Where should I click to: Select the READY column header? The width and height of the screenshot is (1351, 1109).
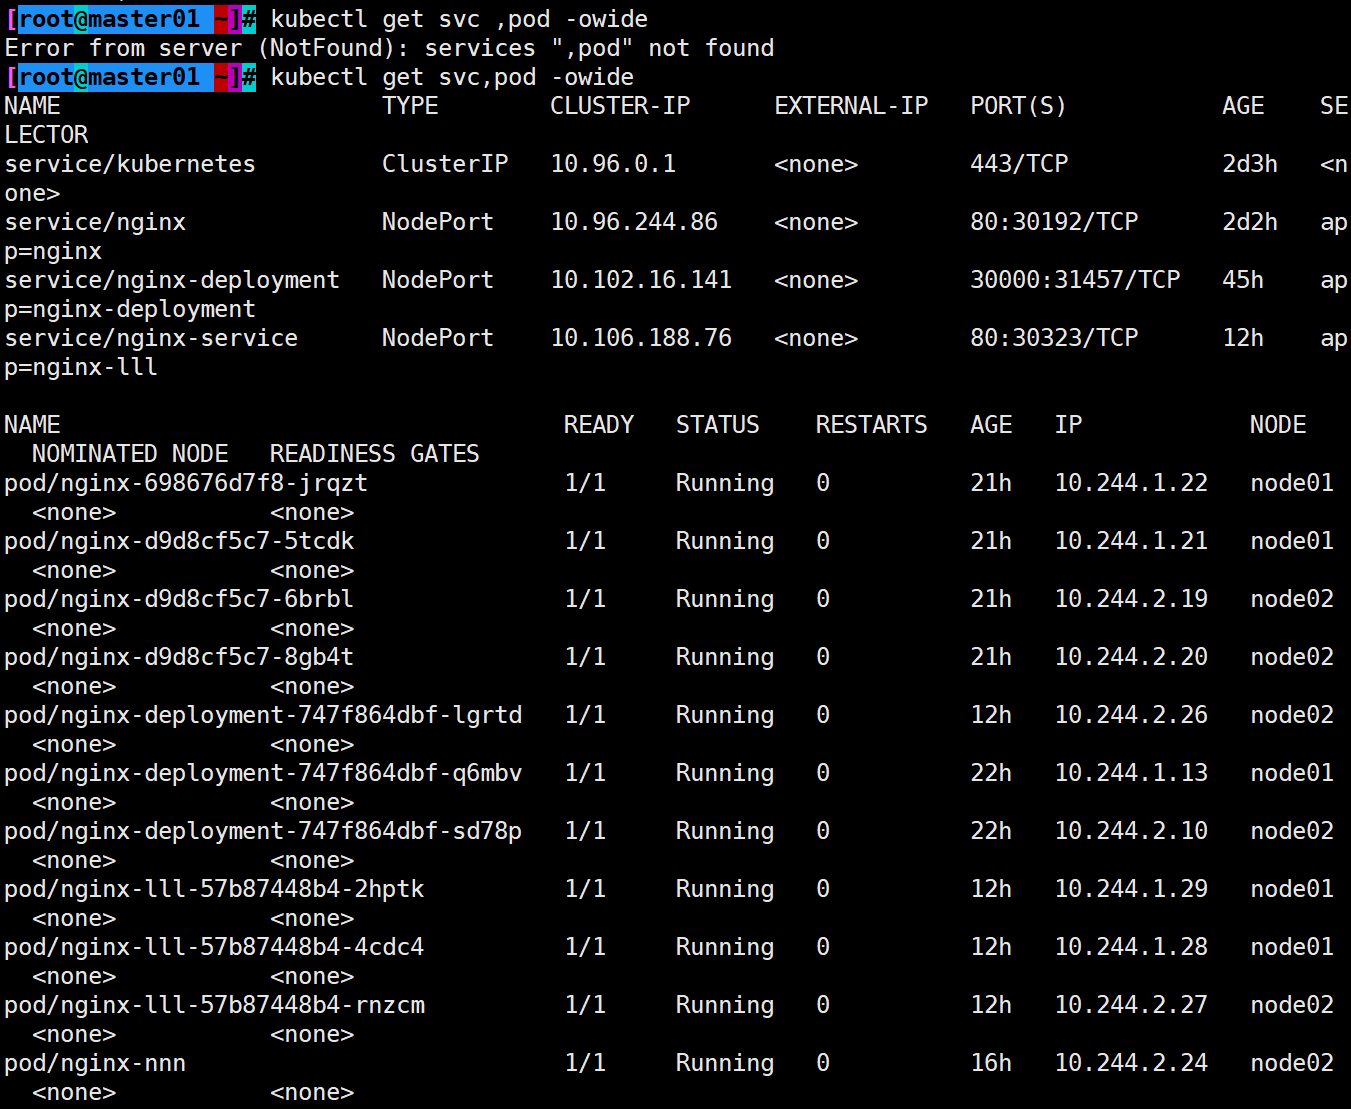coord(599,425)
